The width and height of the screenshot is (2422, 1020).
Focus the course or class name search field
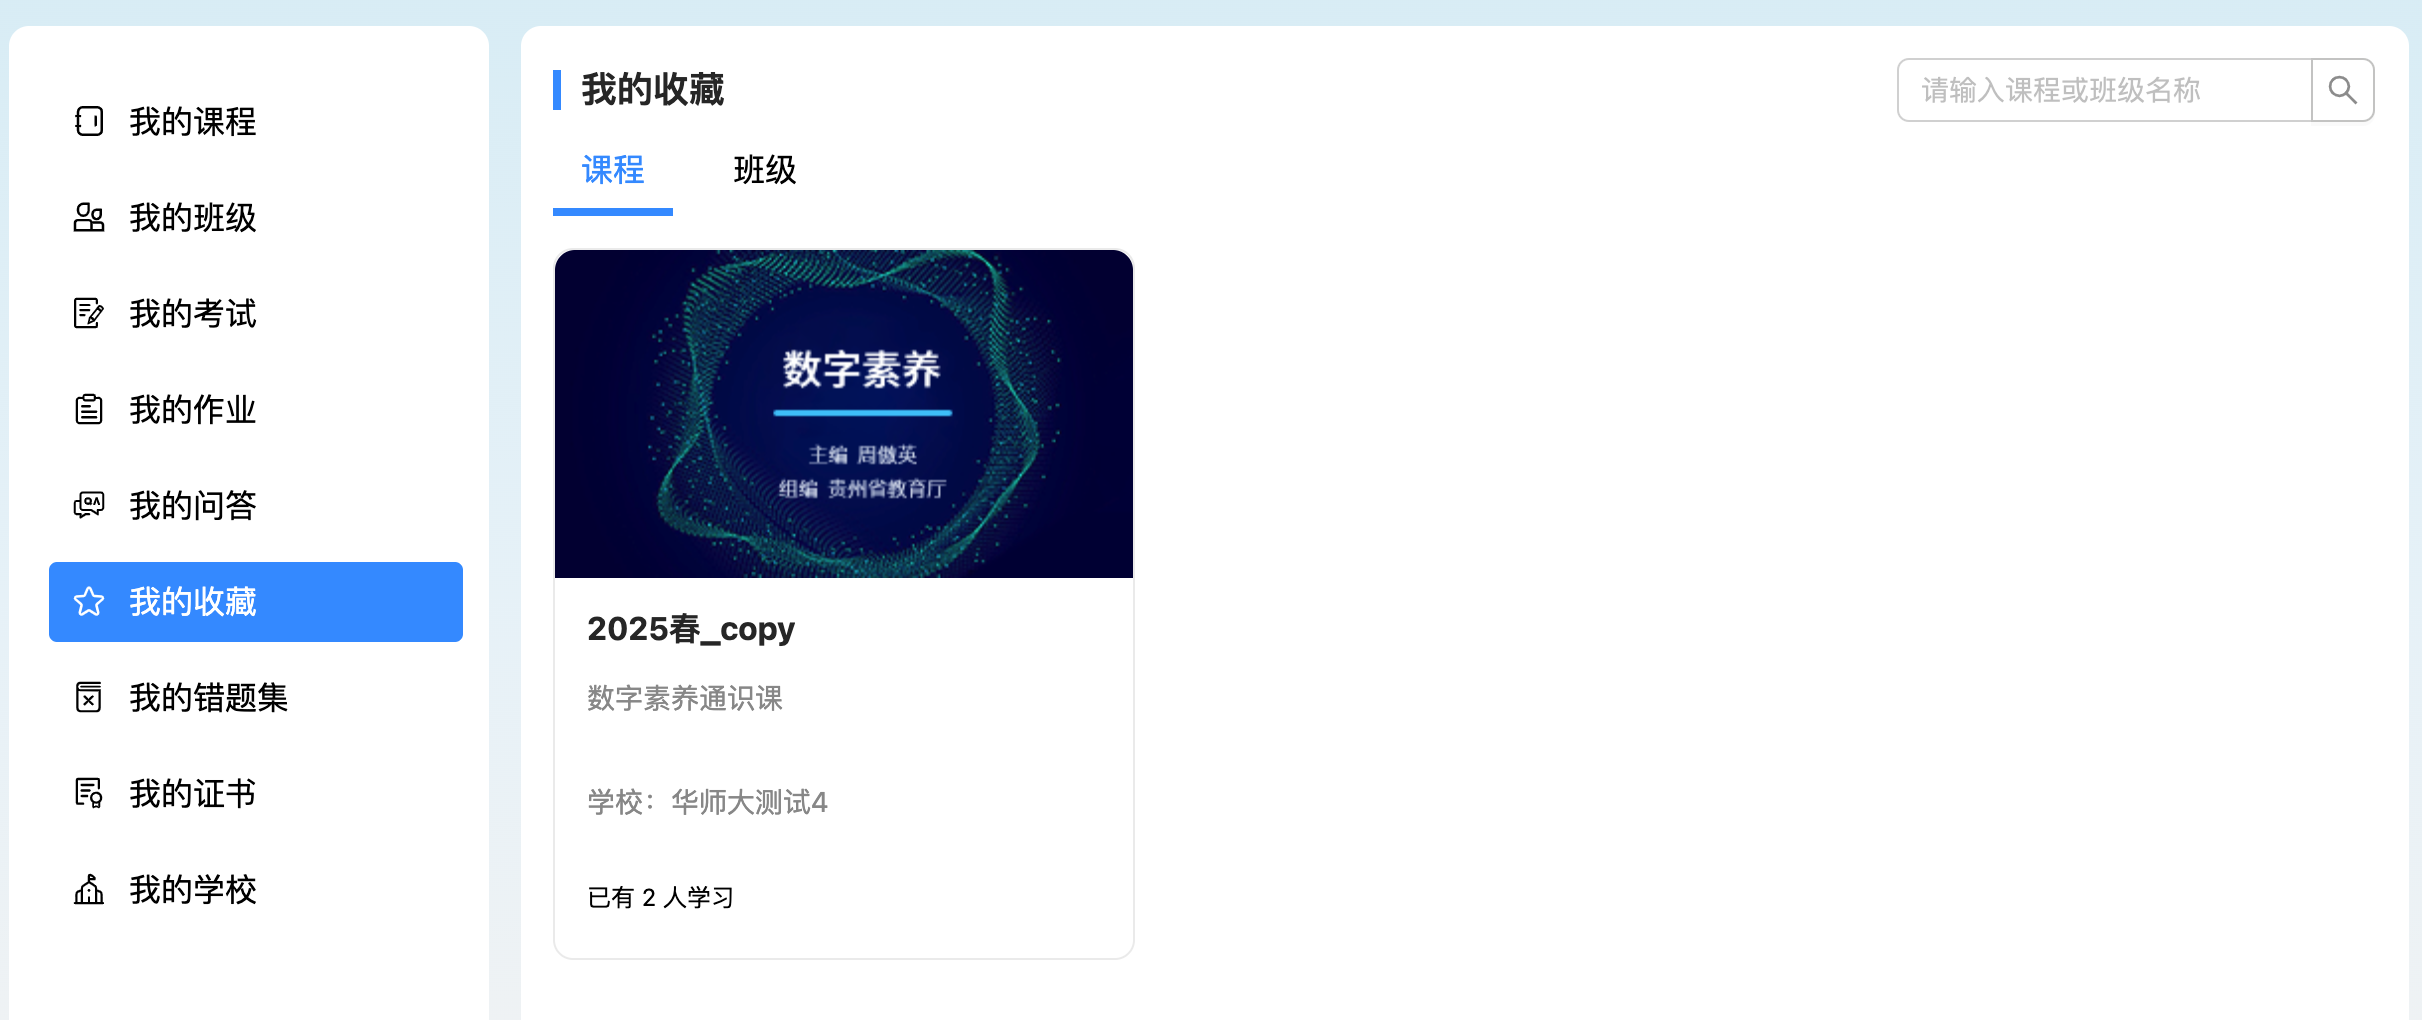pyautogui.click(x=2105, y=90)
